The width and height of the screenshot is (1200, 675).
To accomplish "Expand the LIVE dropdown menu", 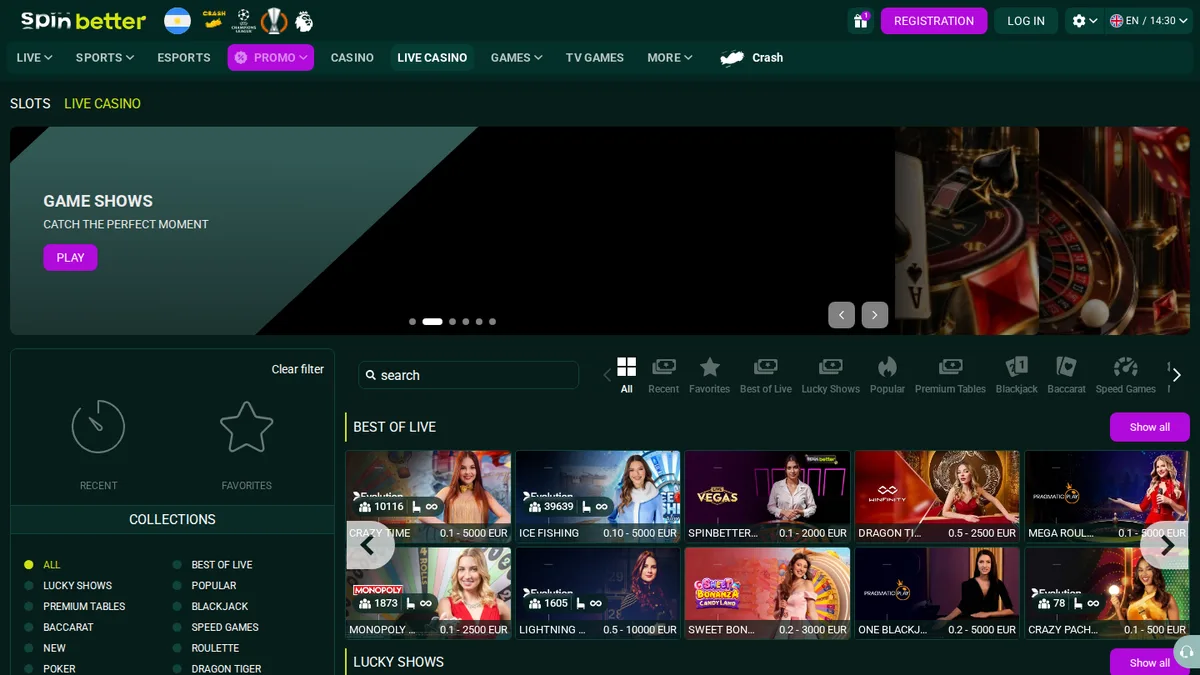I will [35, 58].
